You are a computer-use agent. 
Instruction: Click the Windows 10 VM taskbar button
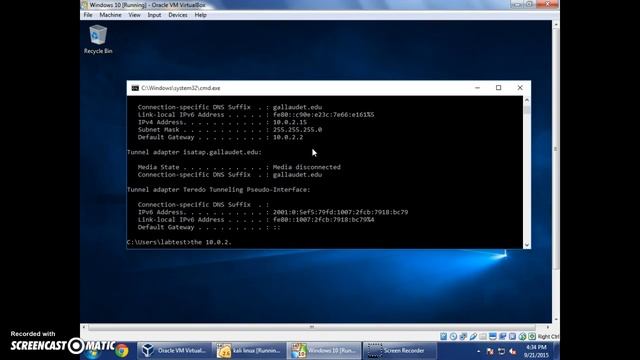tap(324, 351)
